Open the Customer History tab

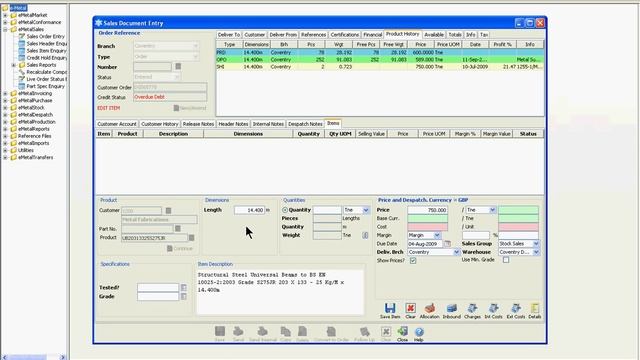(160, 124)
